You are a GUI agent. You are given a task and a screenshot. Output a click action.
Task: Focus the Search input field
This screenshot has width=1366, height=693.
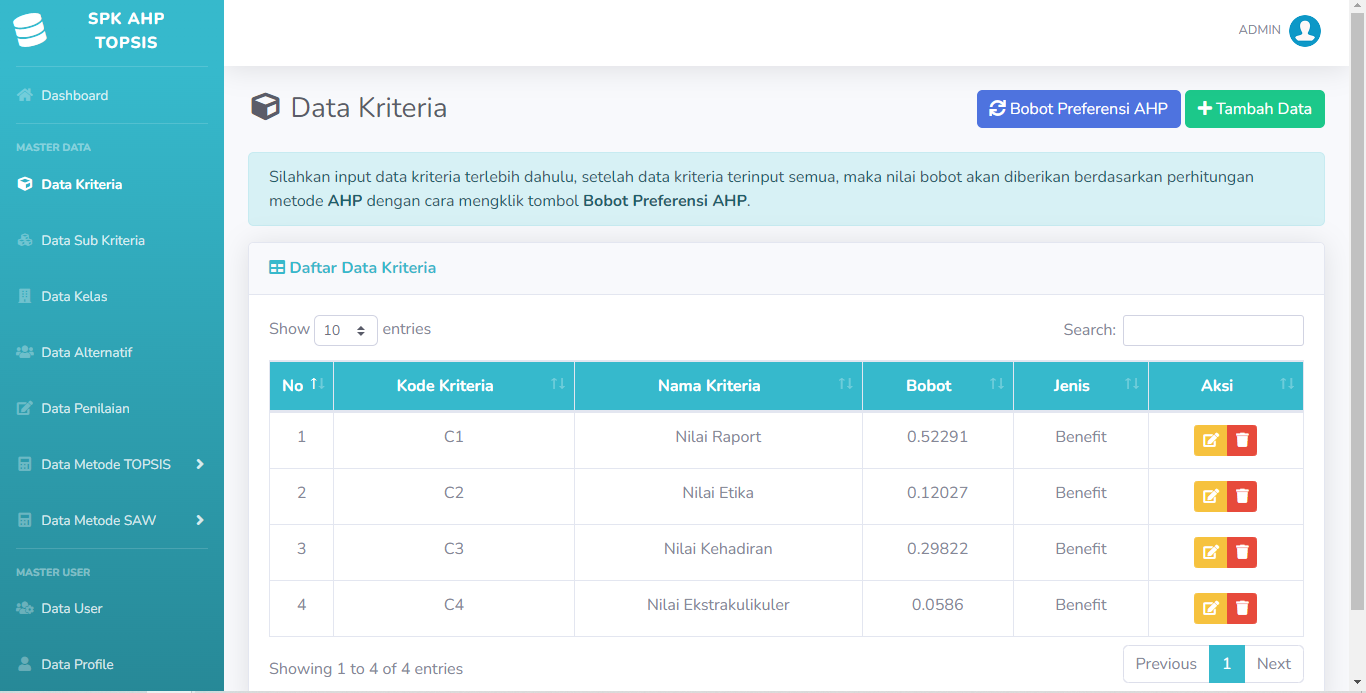pyautogui.click(x=1212, y=330)
